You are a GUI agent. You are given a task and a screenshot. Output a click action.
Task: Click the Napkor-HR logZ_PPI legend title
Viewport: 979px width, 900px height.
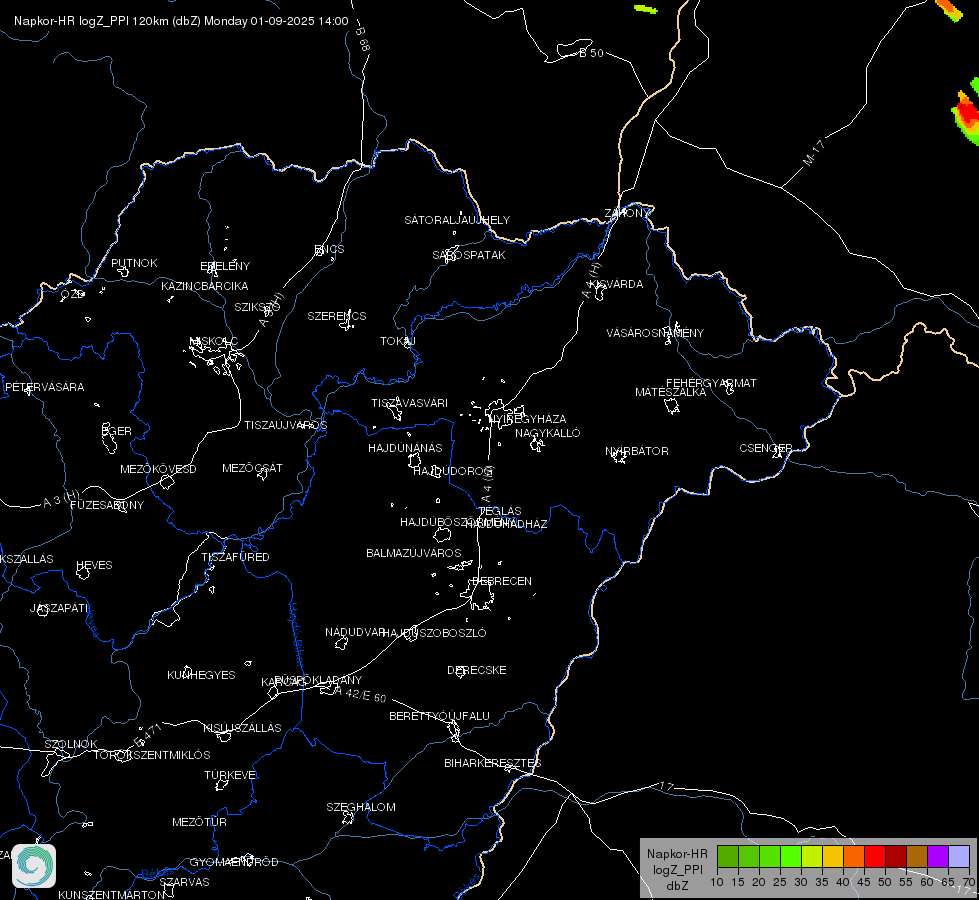tap(677, 869)
